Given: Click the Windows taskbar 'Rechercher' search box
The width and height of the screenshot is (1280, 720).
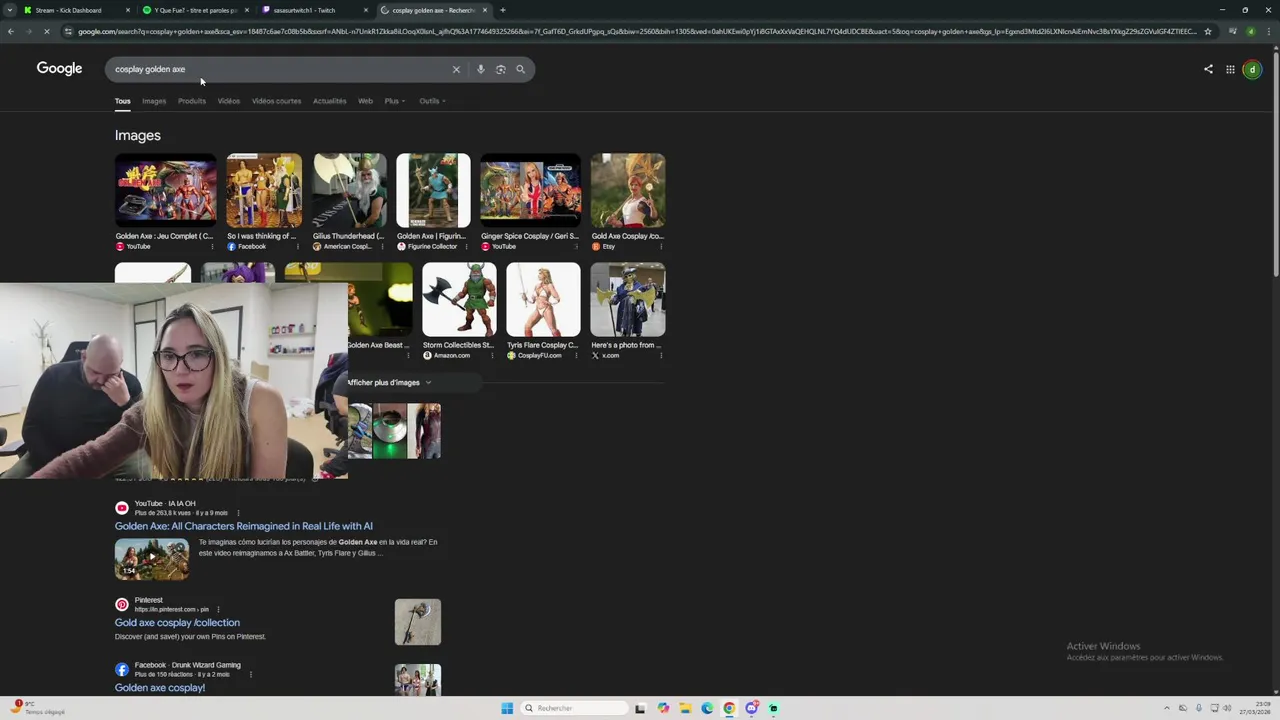Looking at the screenshot, I should [x=572, y=708].
